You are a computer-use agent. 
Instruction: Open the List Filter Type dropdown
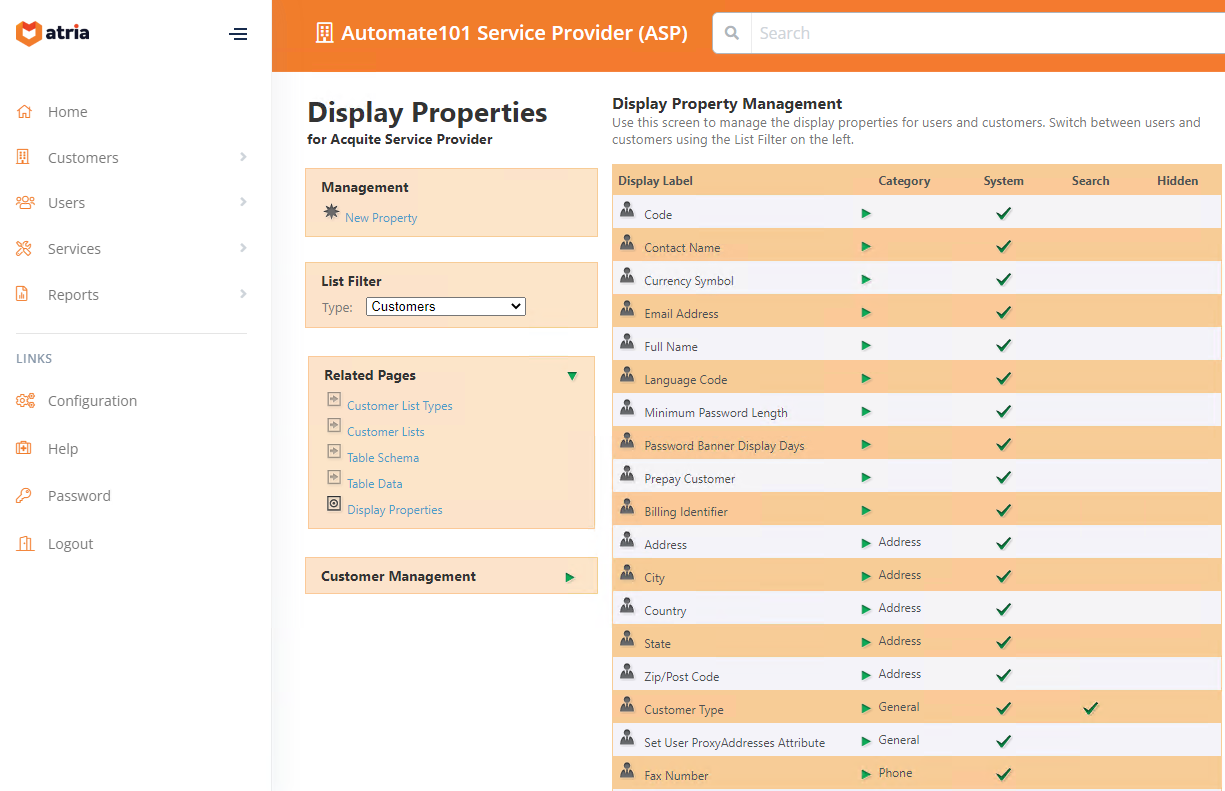tap(445, 306)
